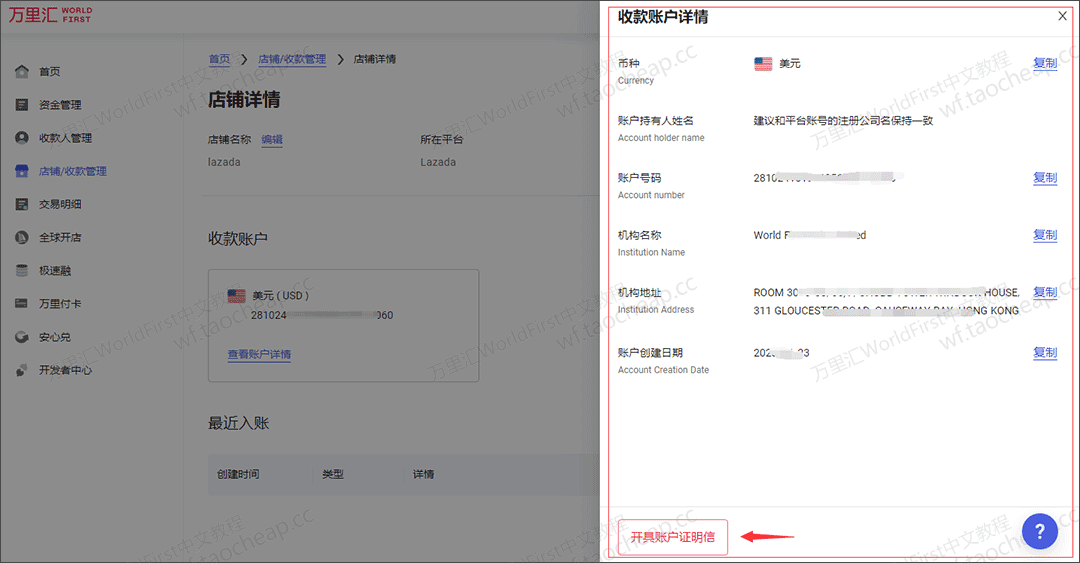Copy the institution name with 复制

tap(1045, 235)
